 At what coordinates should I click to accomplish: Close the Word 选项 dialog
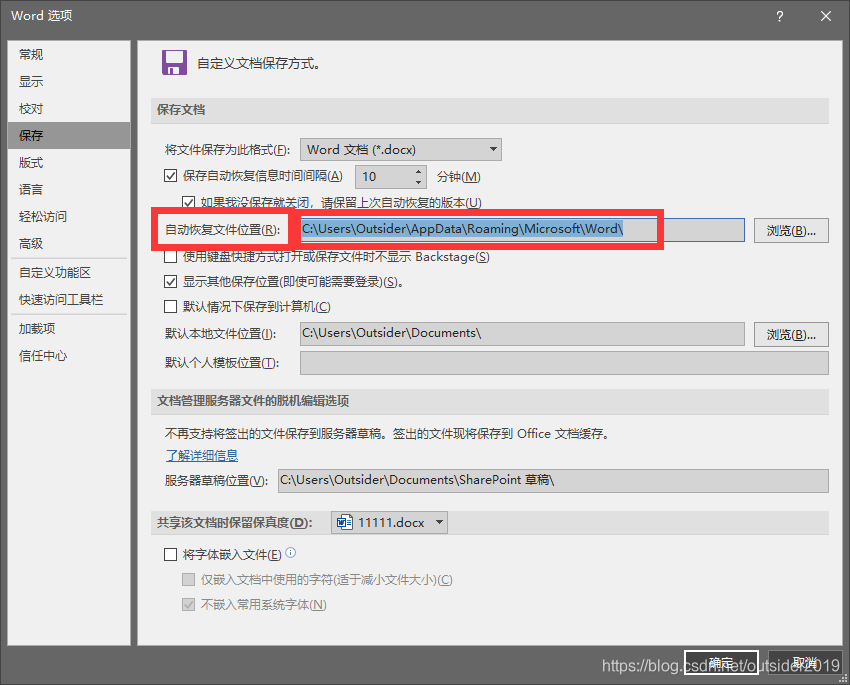[x=826, y=16]
